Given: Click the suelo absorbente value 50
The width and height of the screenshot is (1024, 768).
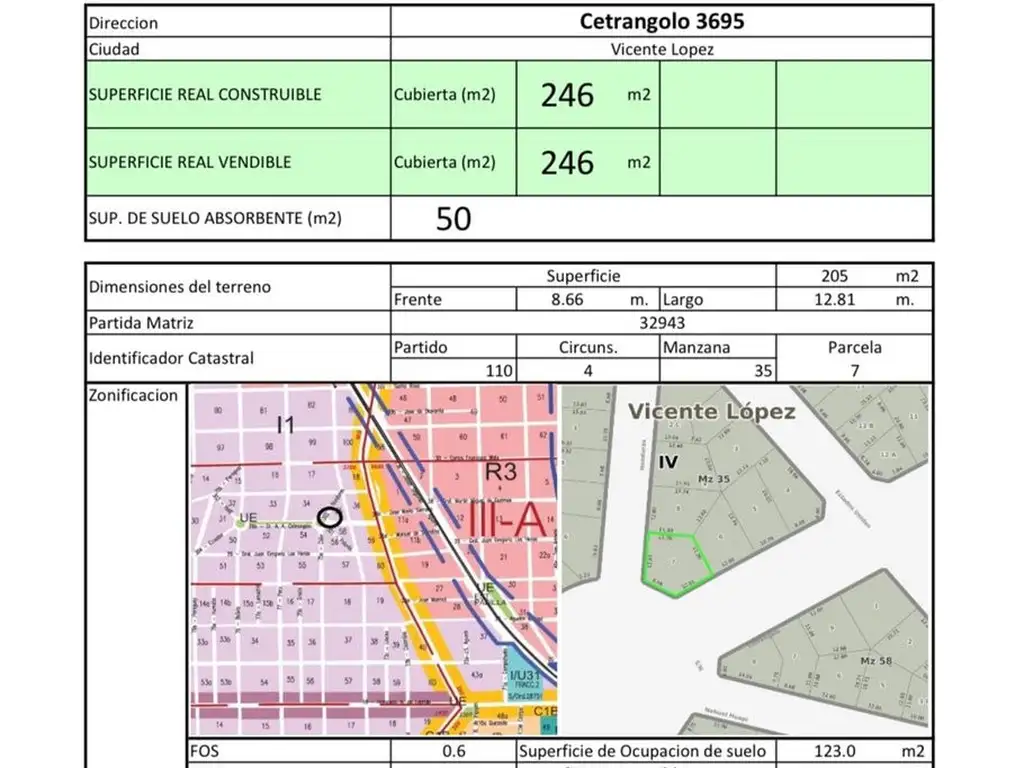Looking at the screenshot, I should click(x=453, y=218).
